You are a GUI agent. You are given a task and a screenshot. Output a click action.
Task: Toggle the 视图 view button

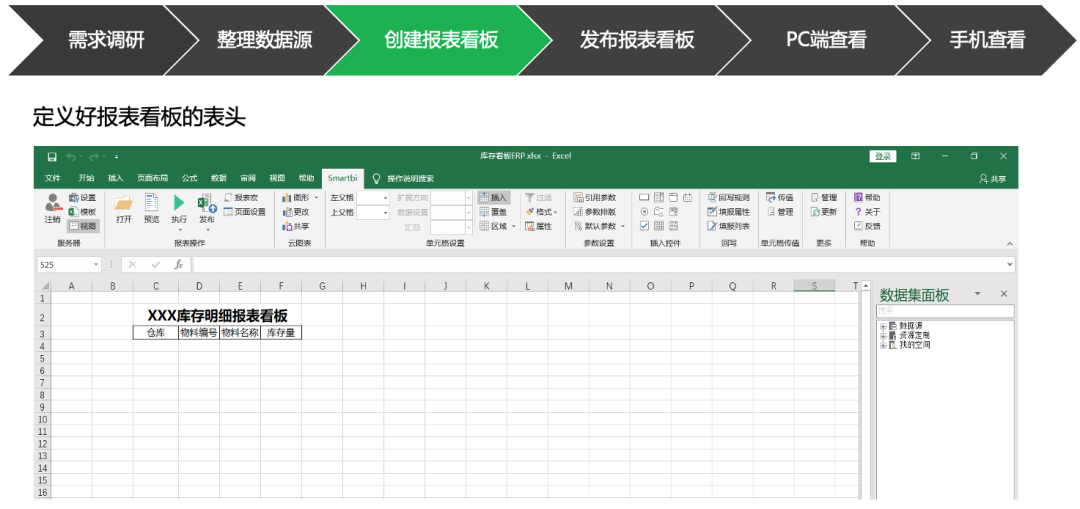pyautogui.click(x=83, y=225)
